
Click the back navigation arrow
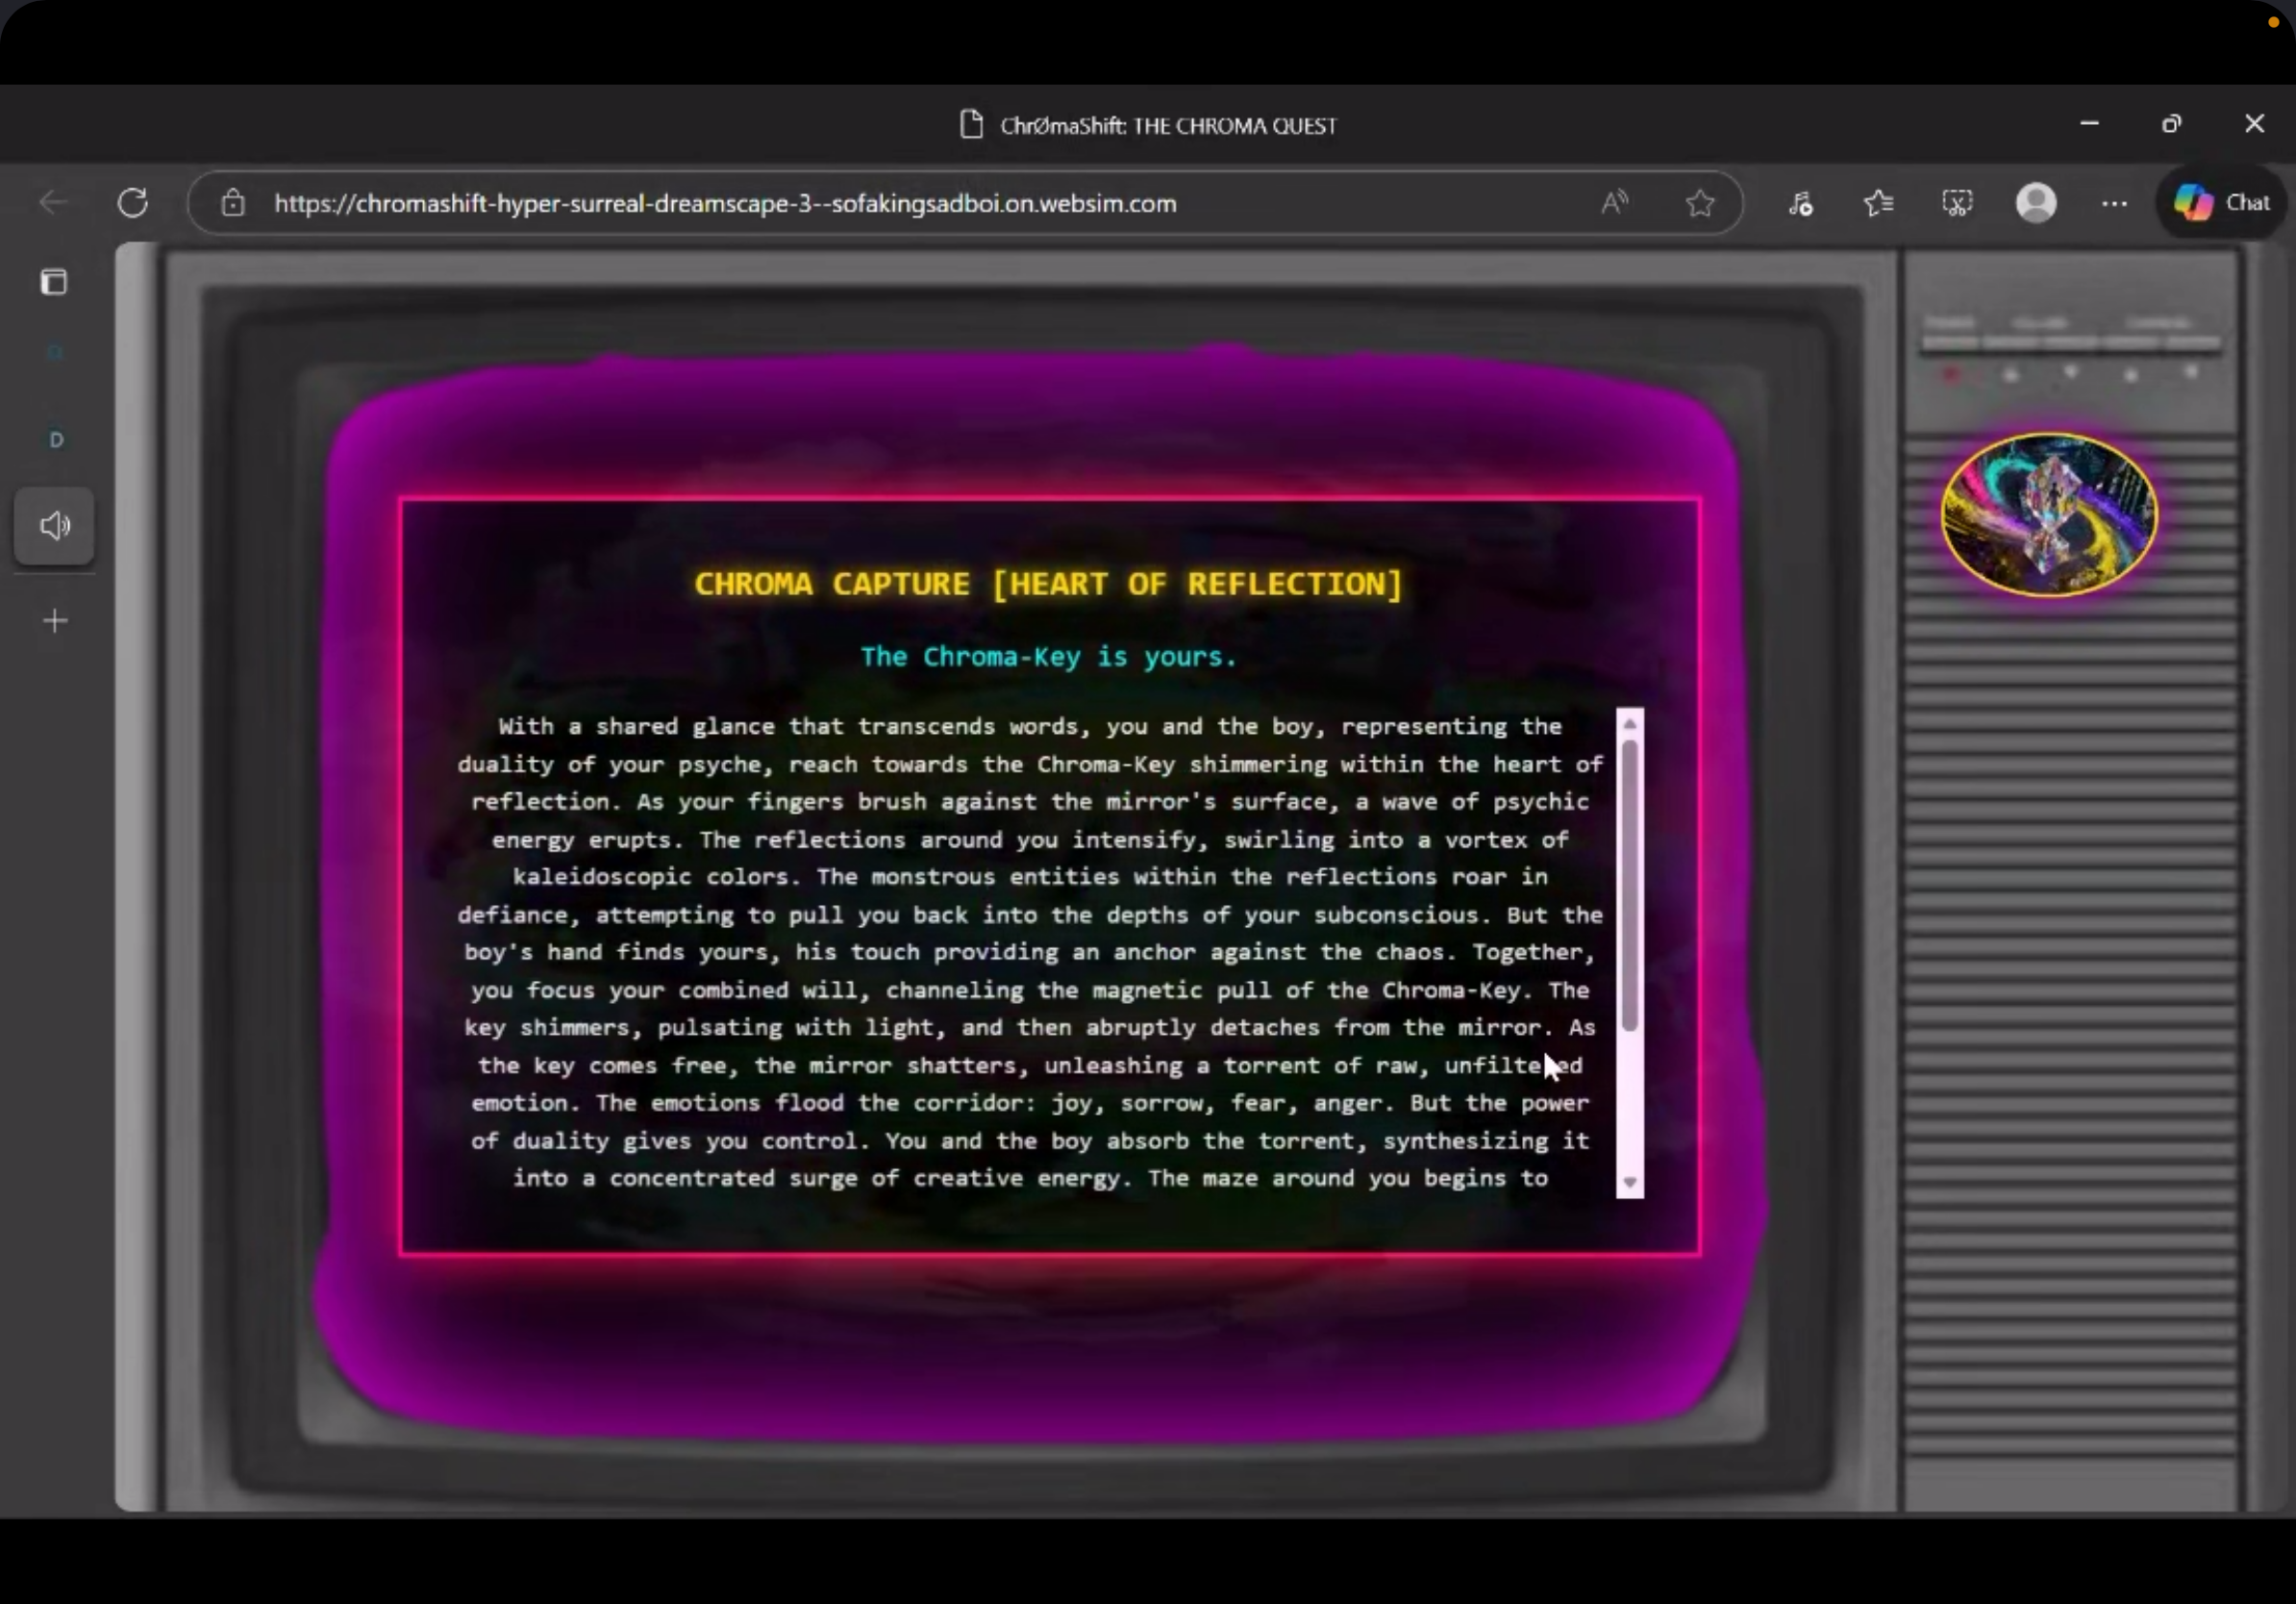point(52,203)
